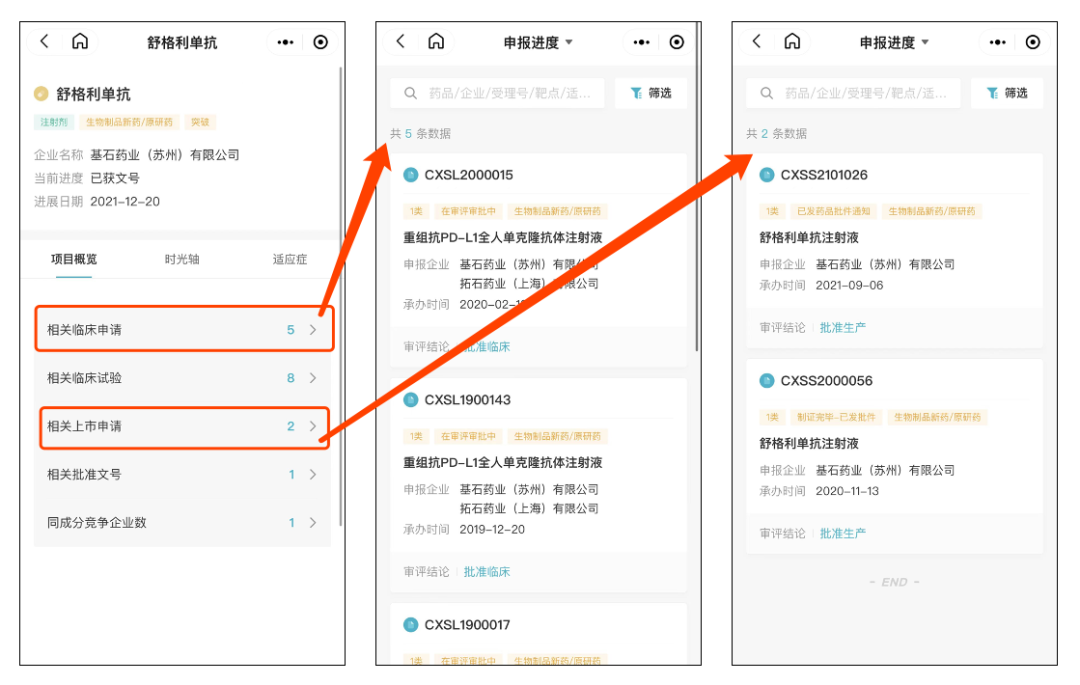Click the 进展日期 value 2021-12-20
This screenshot has width=1080, height=685.
tap(125, 202)
